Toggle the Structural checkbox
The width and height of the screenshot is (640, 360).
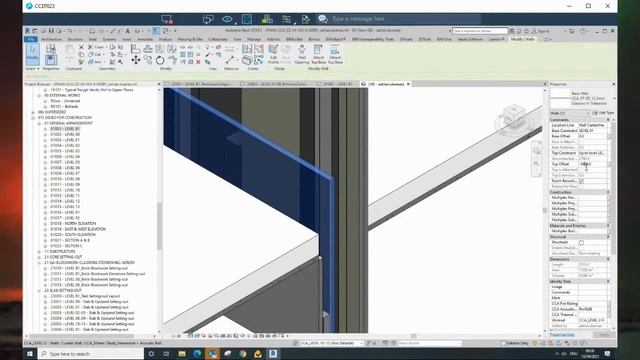click(581, 242)
